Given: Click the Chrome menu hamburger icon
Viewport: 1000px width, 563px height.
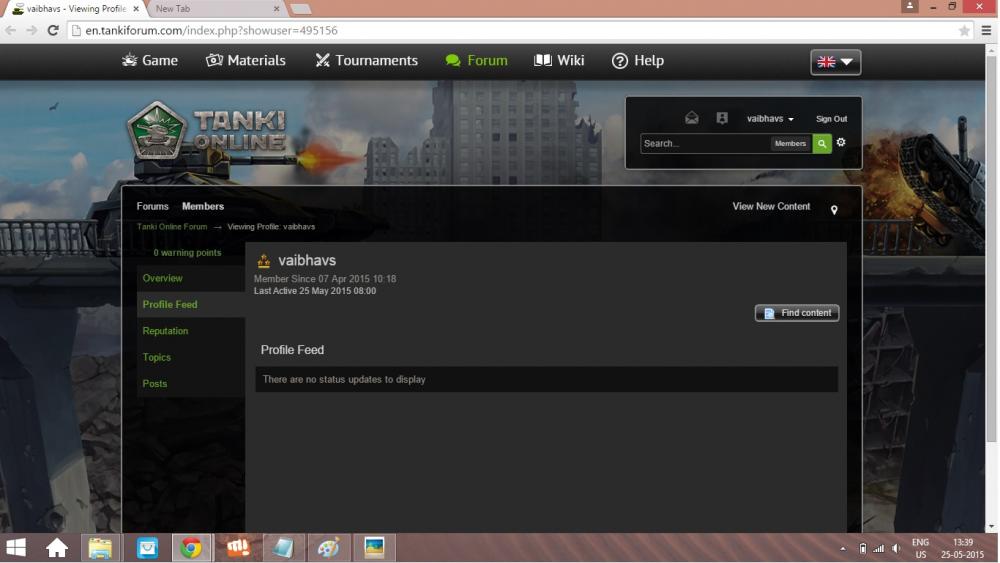Looking at the screenshot, I should coord(987,31).
